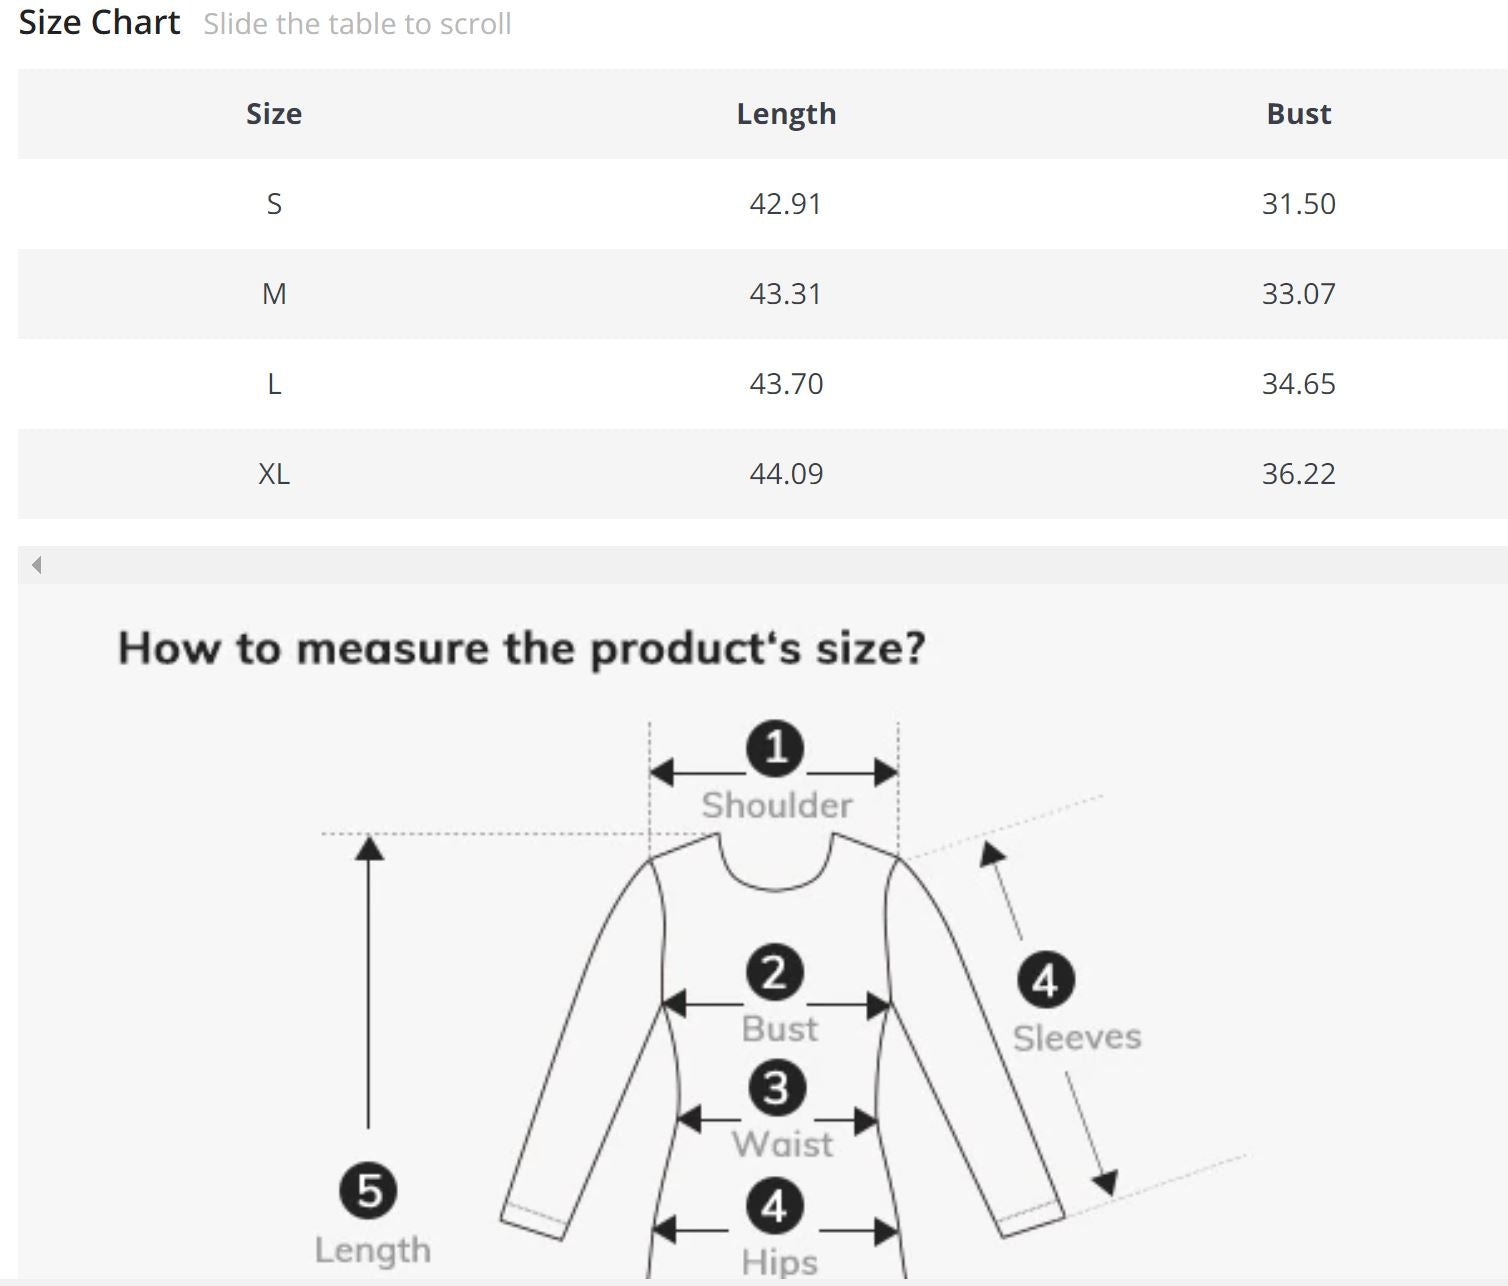Screen dimensions: 1508x1286
Task: Select the XL size row label
Action: (x=274, y=474)
